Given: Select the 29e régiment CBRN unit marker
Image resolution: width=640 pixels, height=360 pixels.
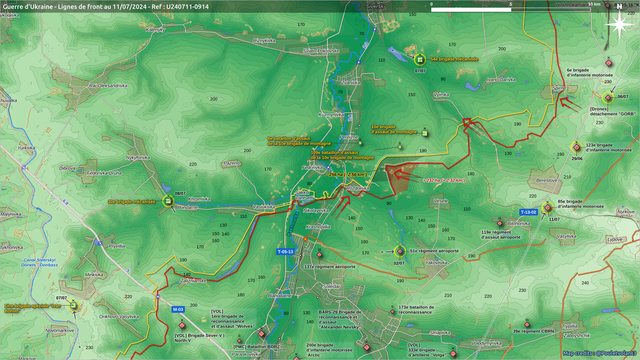Looking at the screenshot, I should click(527, 325).
